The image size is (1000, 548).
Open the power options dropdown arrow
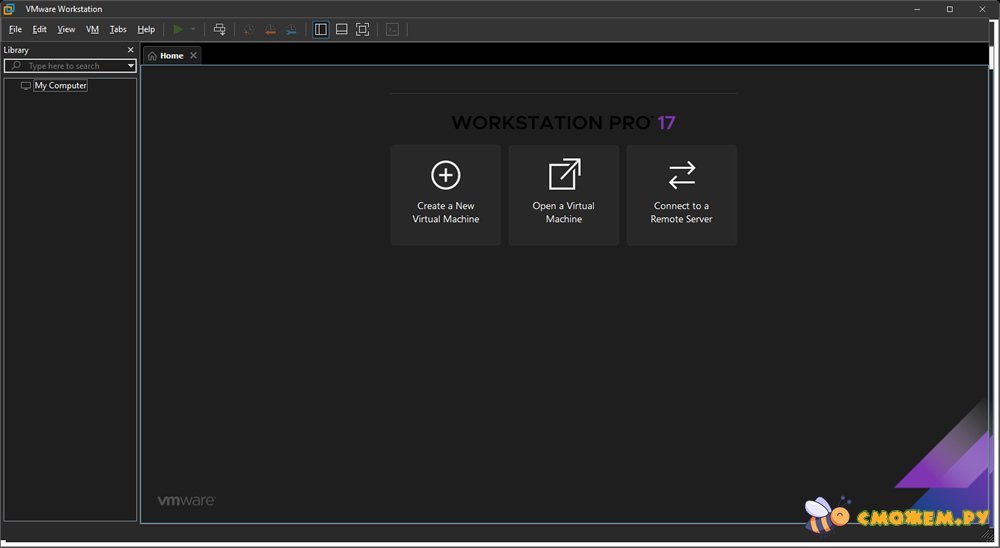pos(193,30)
